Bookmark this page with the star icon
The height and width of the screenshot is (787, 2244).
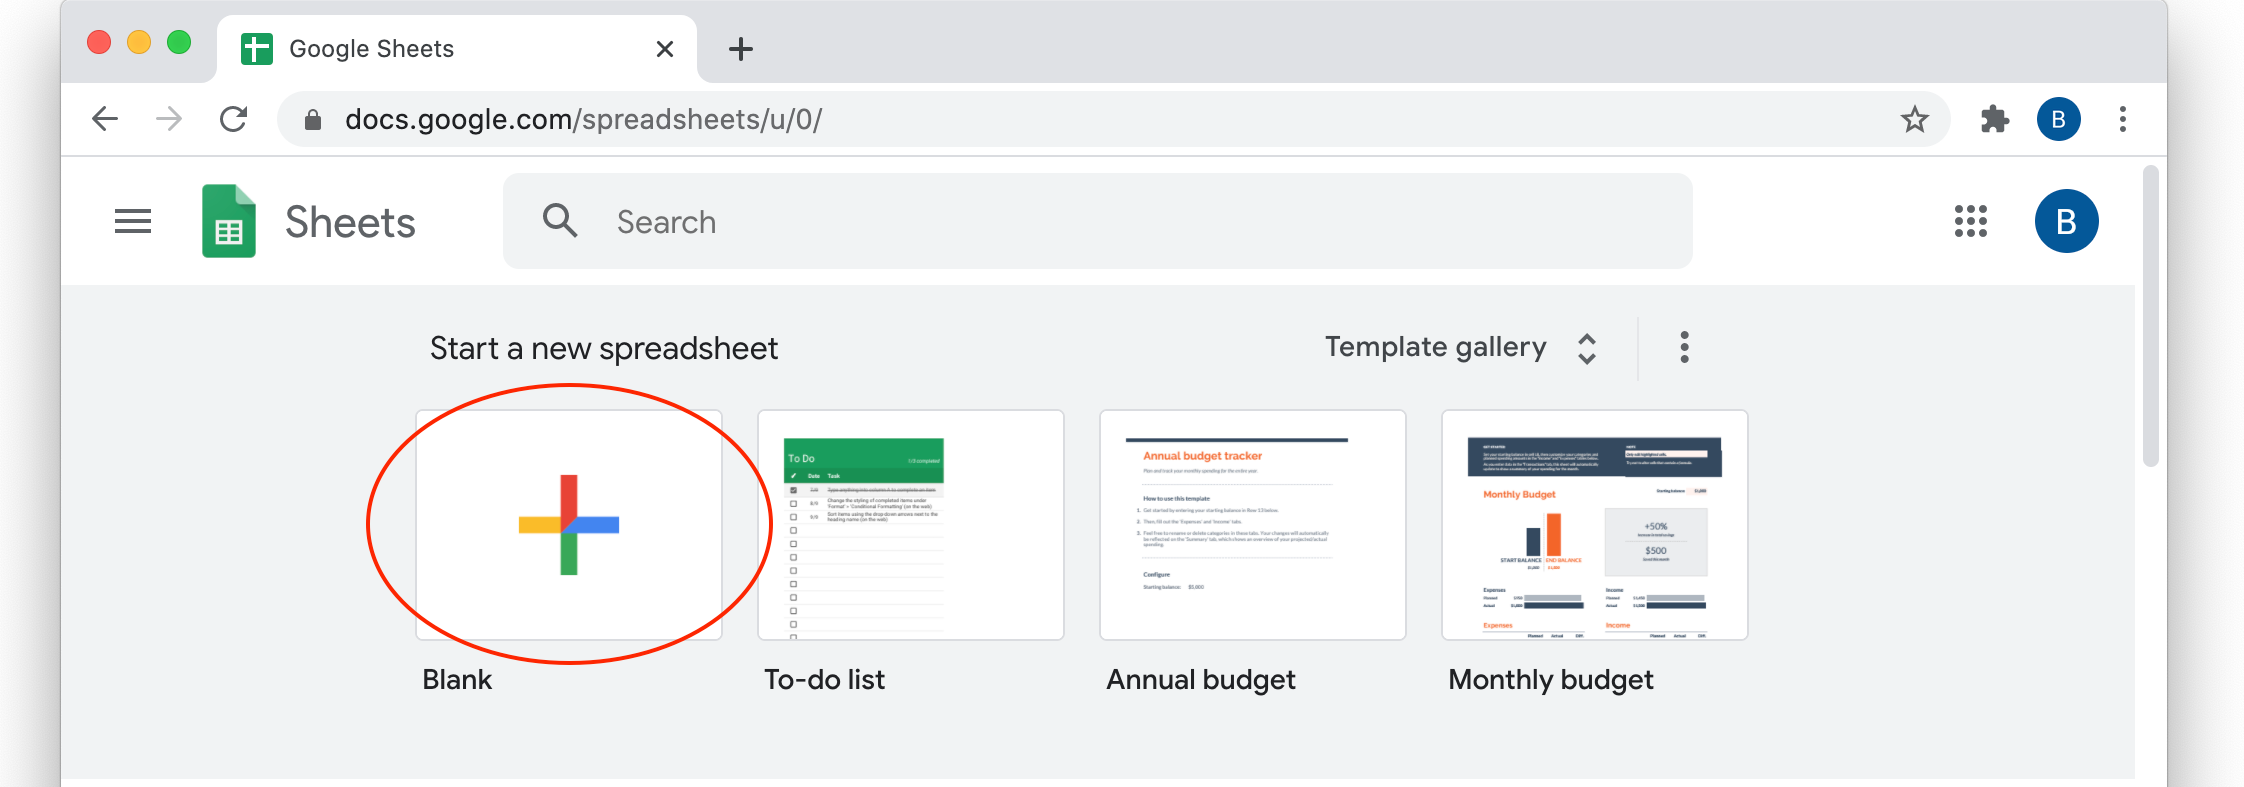coord(1914,119)
